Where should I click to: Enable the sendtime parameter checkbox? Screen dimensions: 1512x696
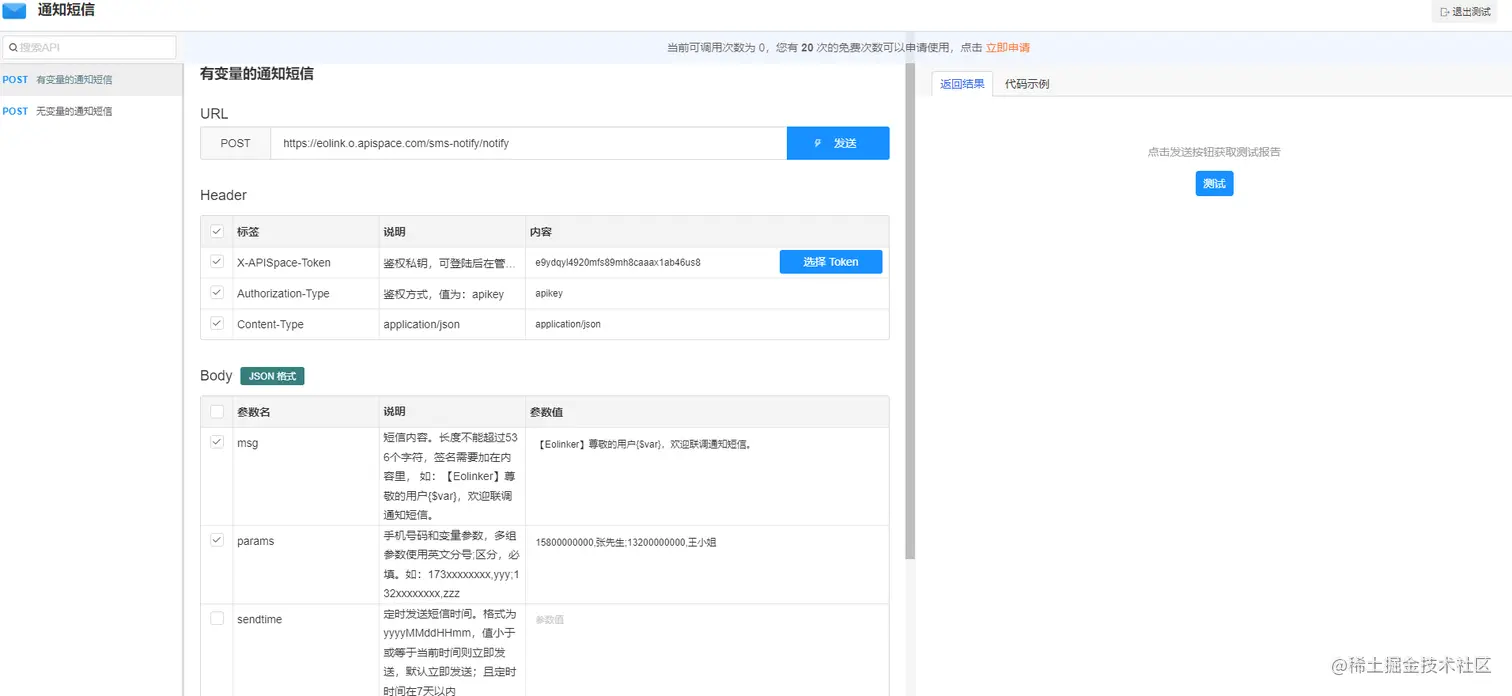click(x=217, y=619)
